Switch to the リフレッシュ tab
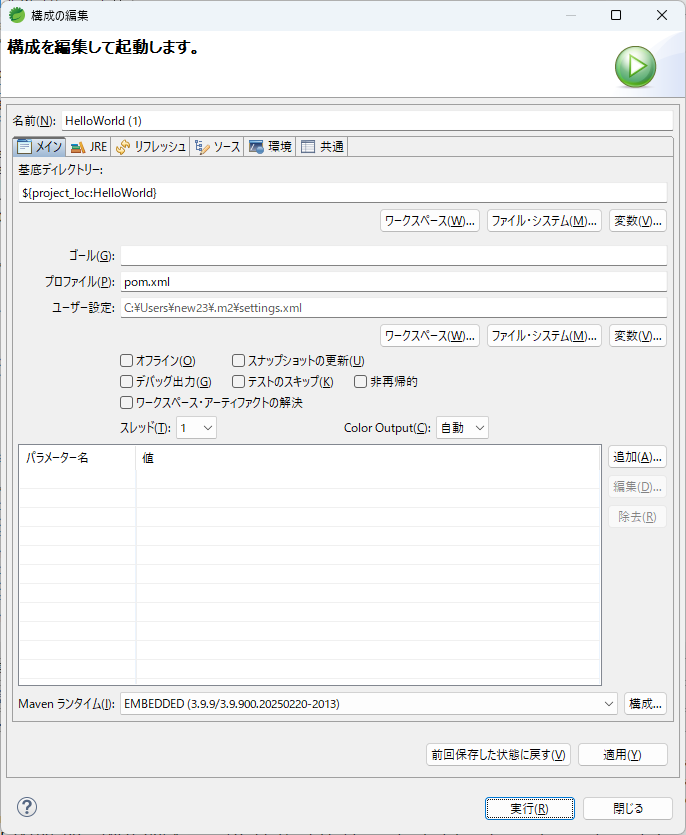Image resolution: width=686 pixels, height=835 pixels. point(151,147)
